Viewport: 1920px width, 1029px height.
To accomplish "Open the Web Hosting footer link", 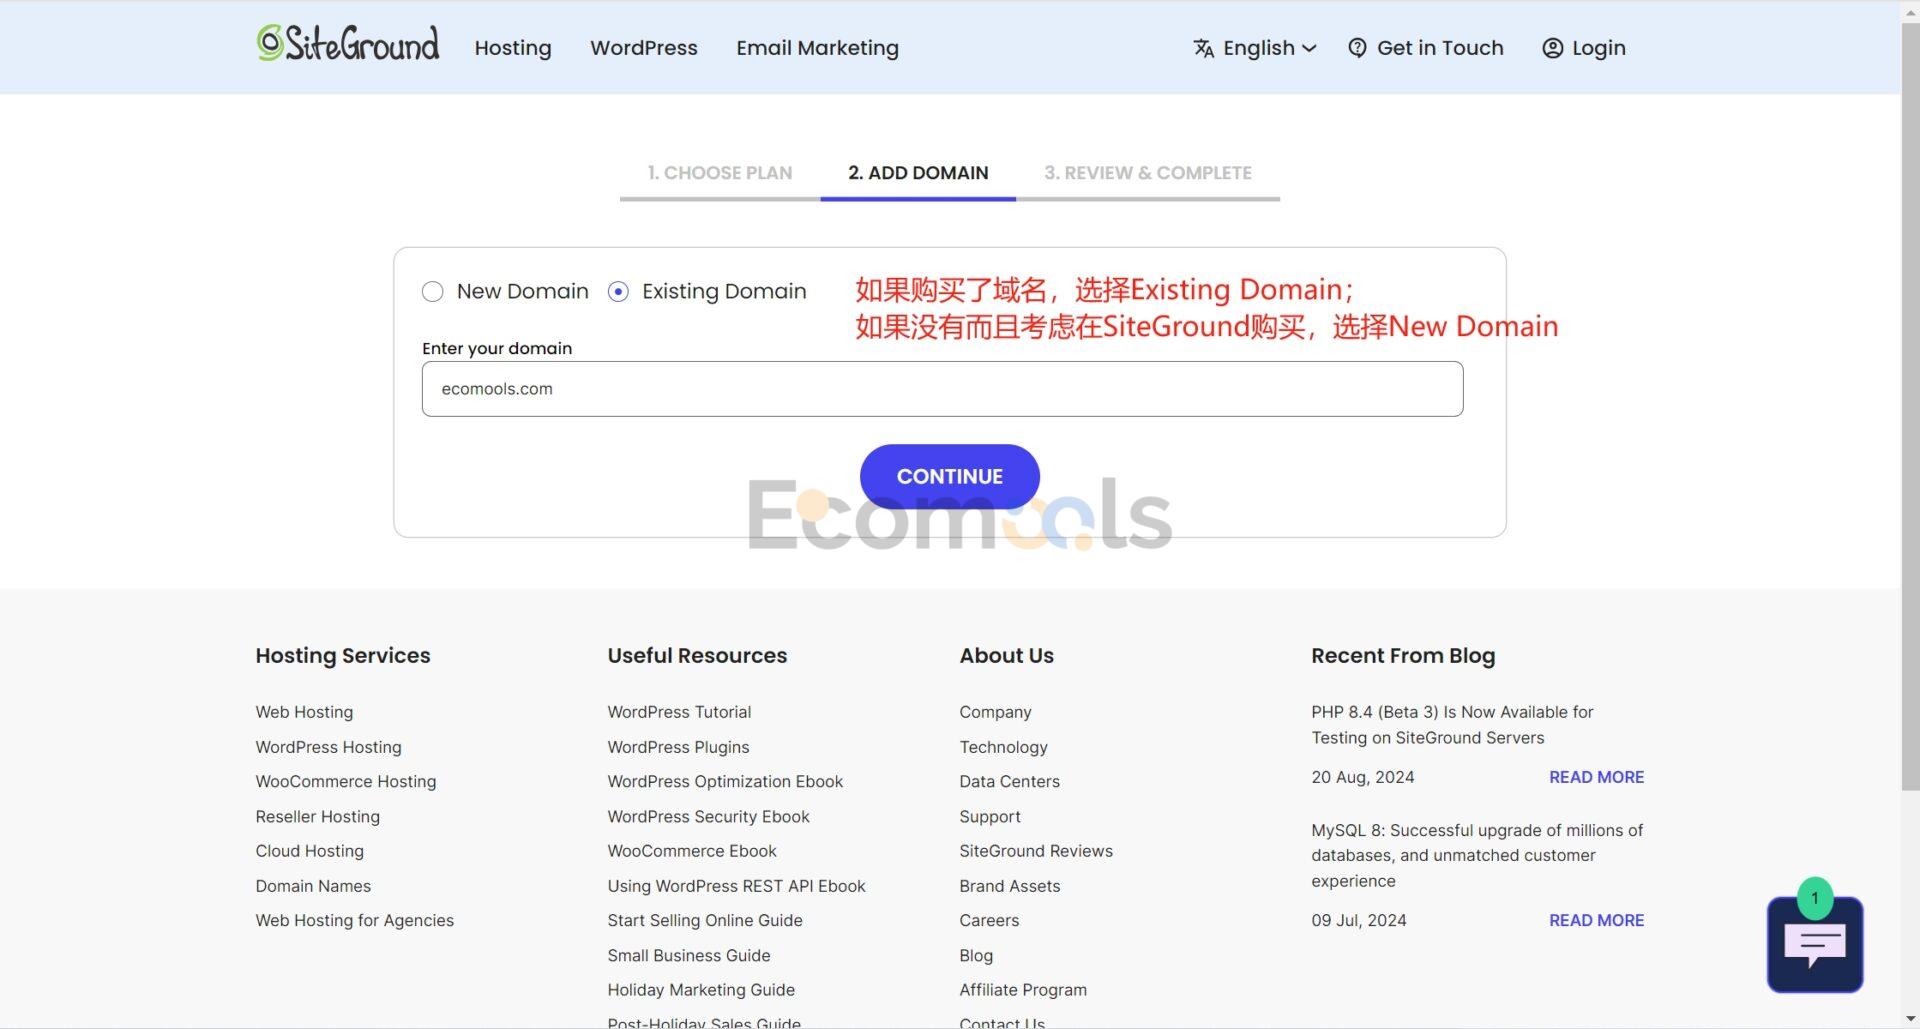I will point(304,712).
